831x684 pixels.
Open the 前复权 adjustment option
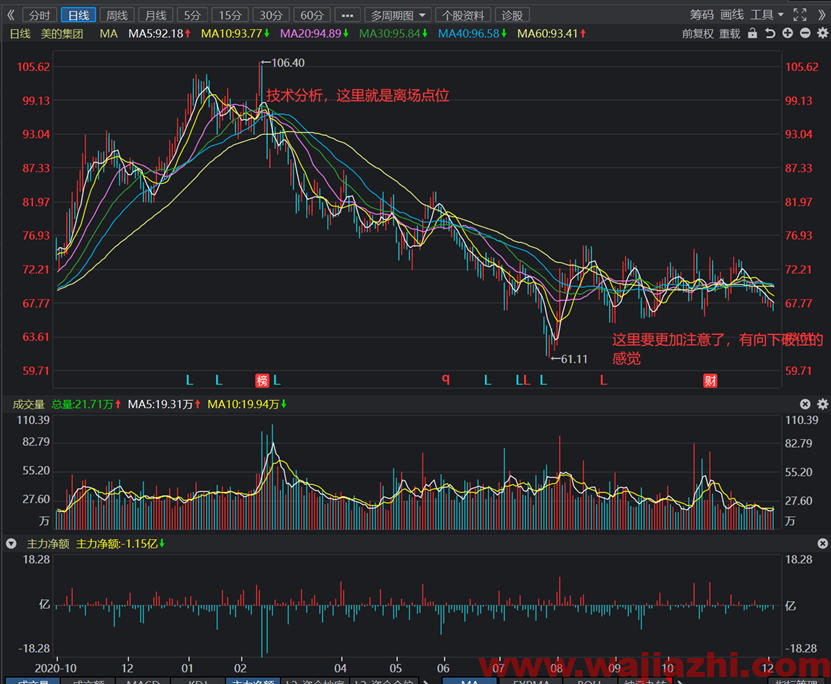pos(697,34)
